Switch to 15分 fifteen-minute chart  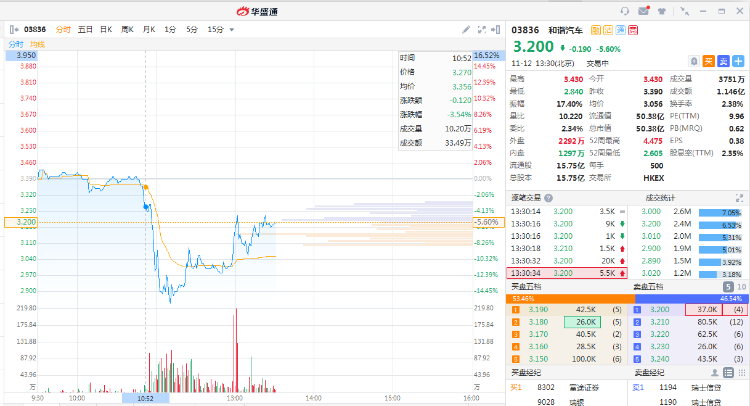[x=215, y=30]
